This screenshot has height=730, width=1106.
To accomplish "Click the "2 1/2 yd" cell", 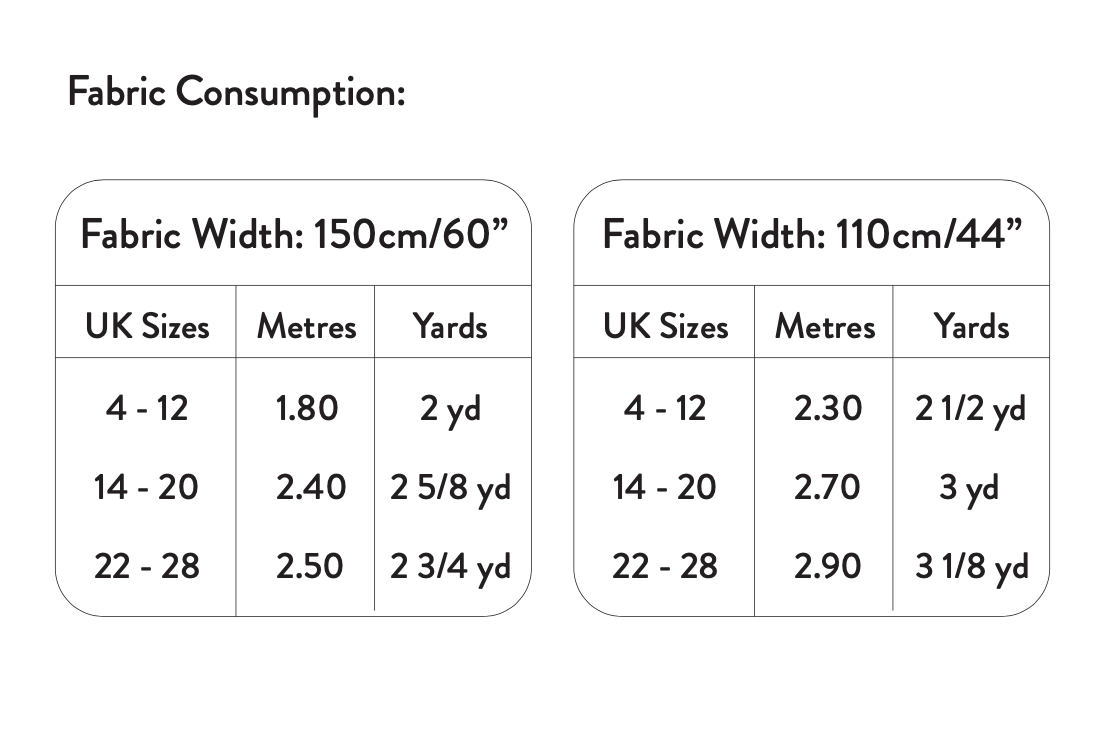I will tap(970, 409).
